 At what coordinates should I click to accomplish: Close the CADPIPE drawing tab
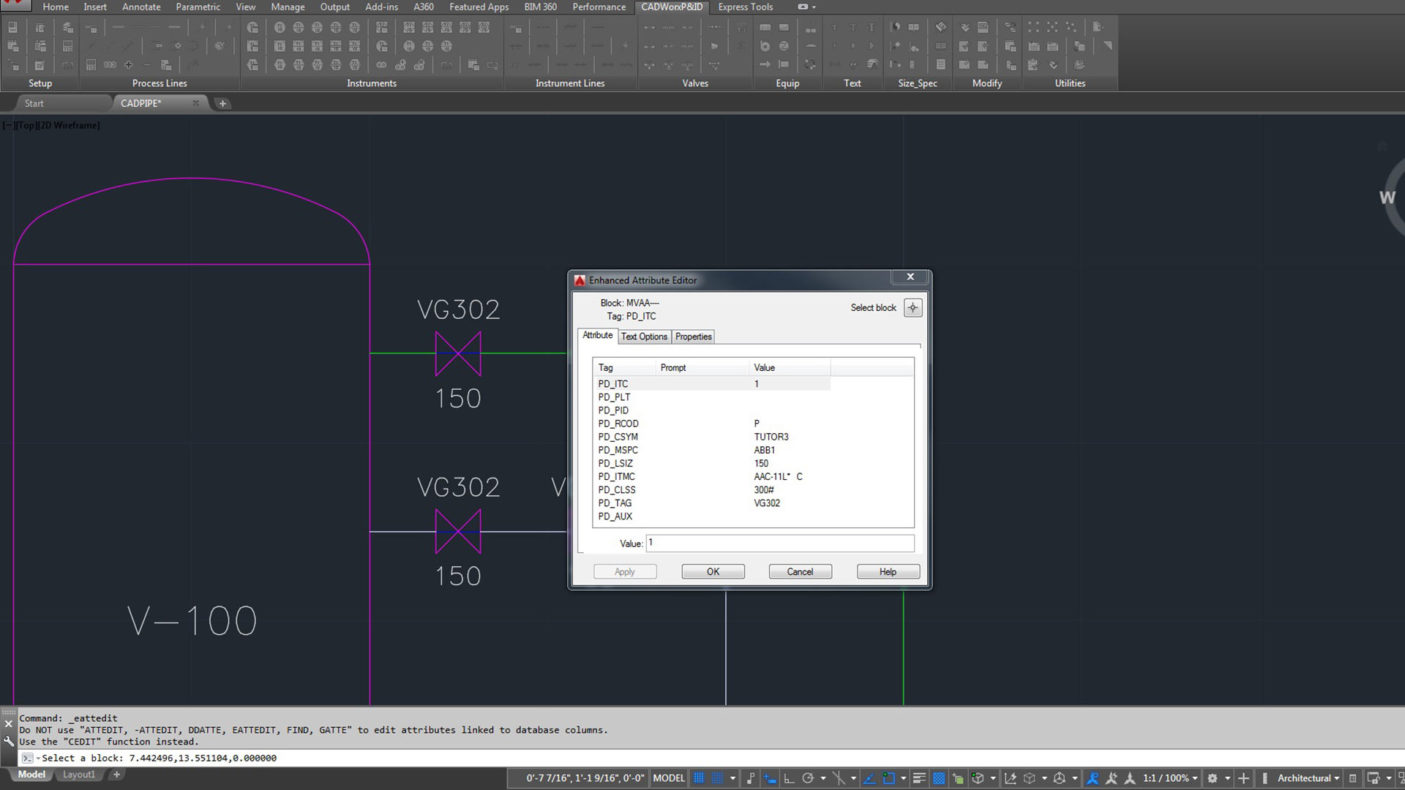(x=196, y=103)
